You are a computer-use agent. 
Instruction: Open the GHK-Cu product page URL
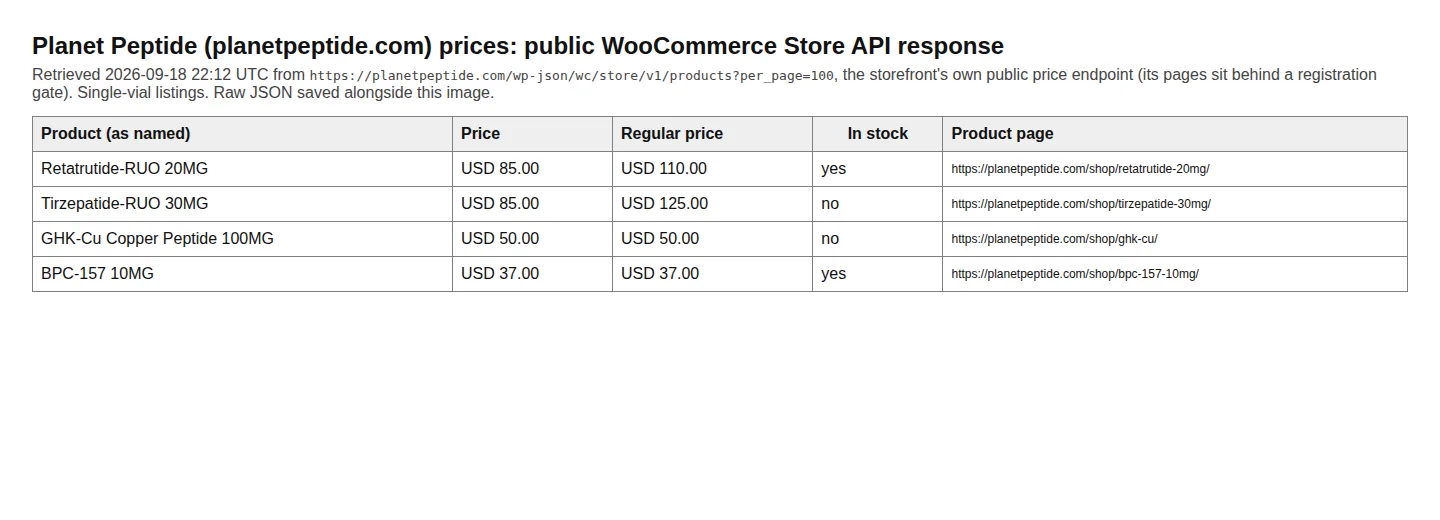coord(1054,239)
